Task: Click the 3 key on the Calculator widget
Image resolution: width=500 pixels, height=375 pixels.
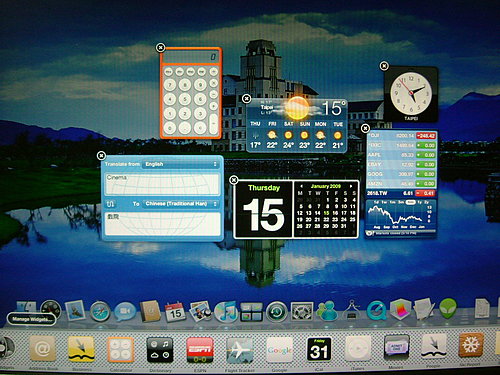Action: (200, 113)
